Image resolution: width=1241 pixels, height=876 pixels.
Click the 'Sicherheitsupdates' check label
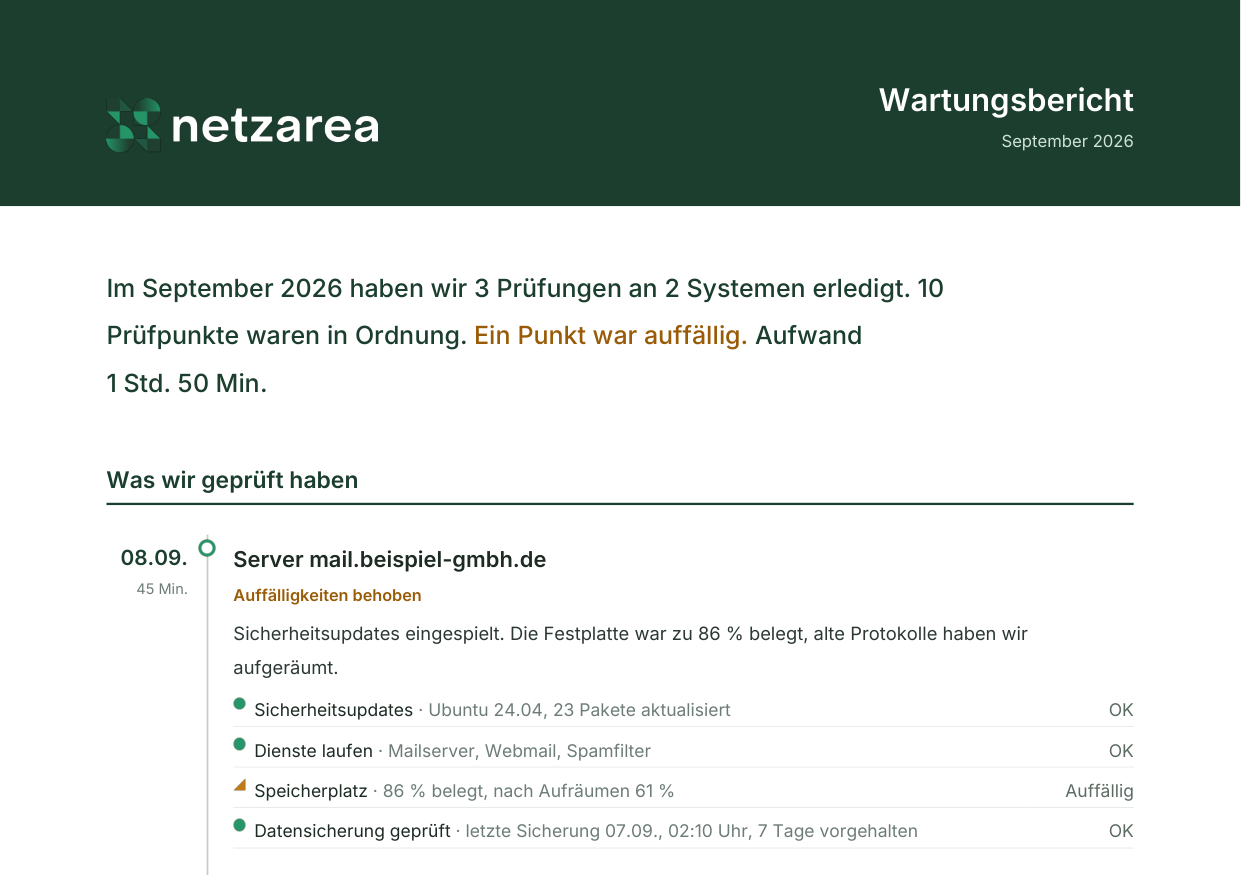(333, 710)
